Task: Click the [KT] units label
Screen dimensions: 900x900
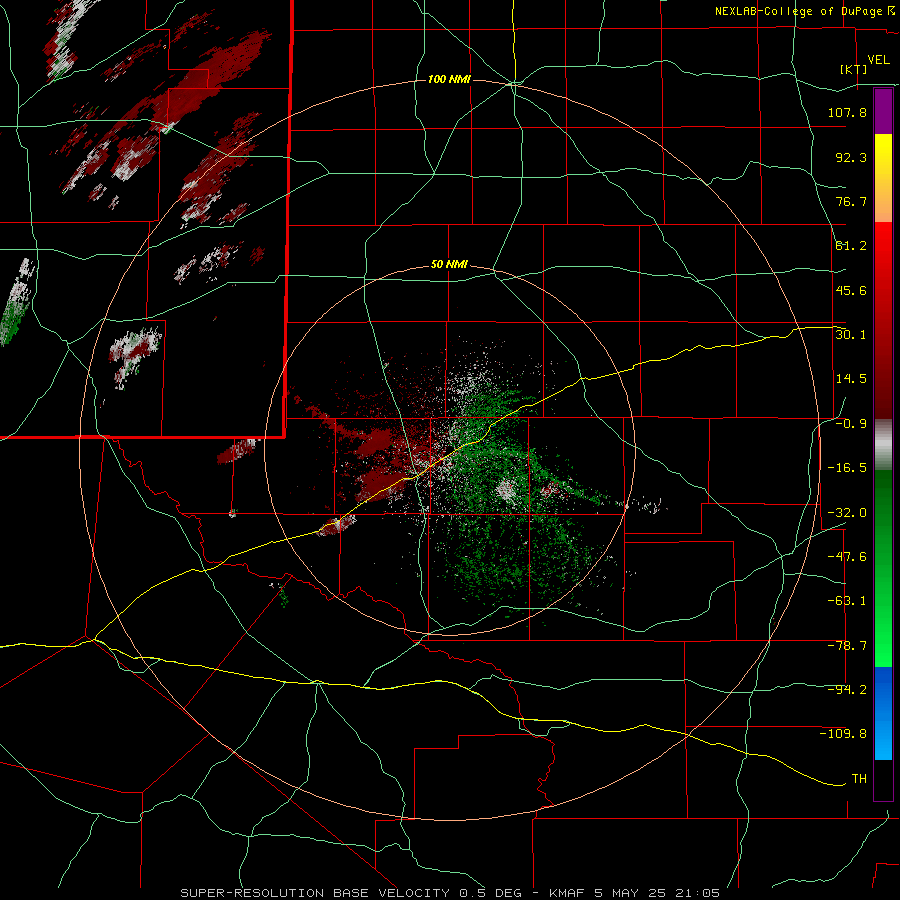Action: click(x=854, y=69)
